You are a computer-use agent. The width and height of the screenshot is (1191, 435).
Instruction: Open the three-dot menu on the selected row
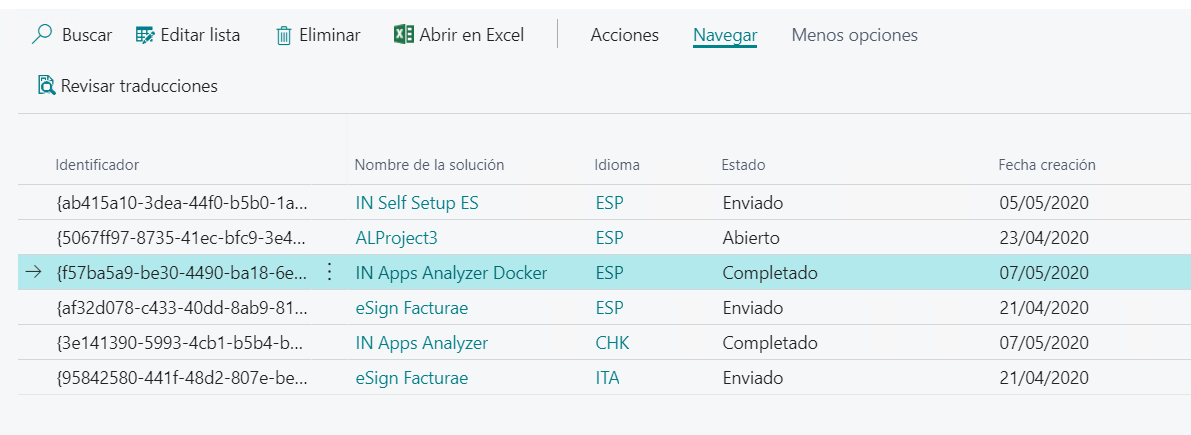(x=330, y=272)
